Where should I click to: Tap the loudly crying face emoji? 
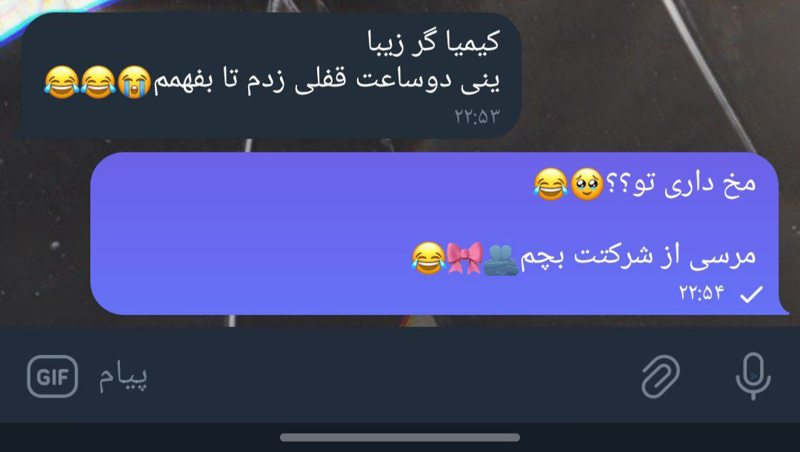coord(135,82)
